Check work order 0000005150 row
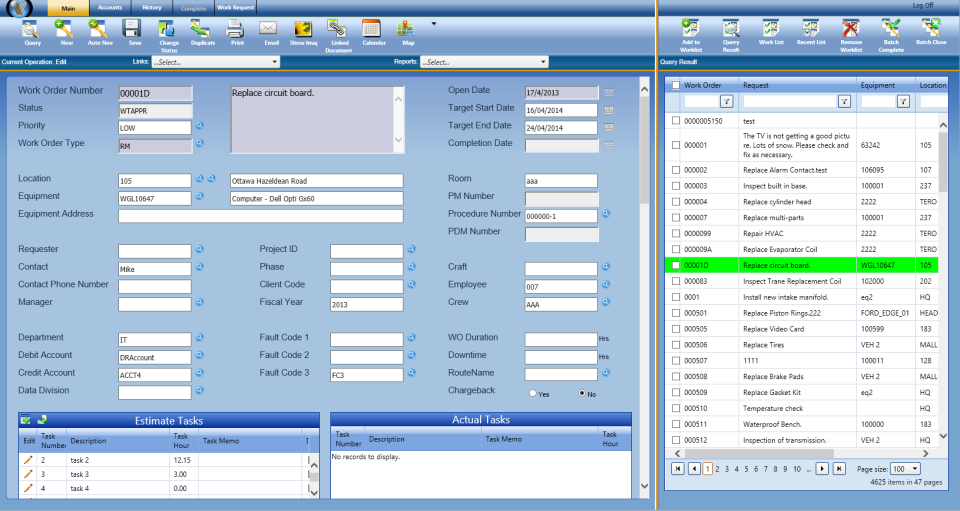Viewport: 960px width, 511px height. click(676, 121)
